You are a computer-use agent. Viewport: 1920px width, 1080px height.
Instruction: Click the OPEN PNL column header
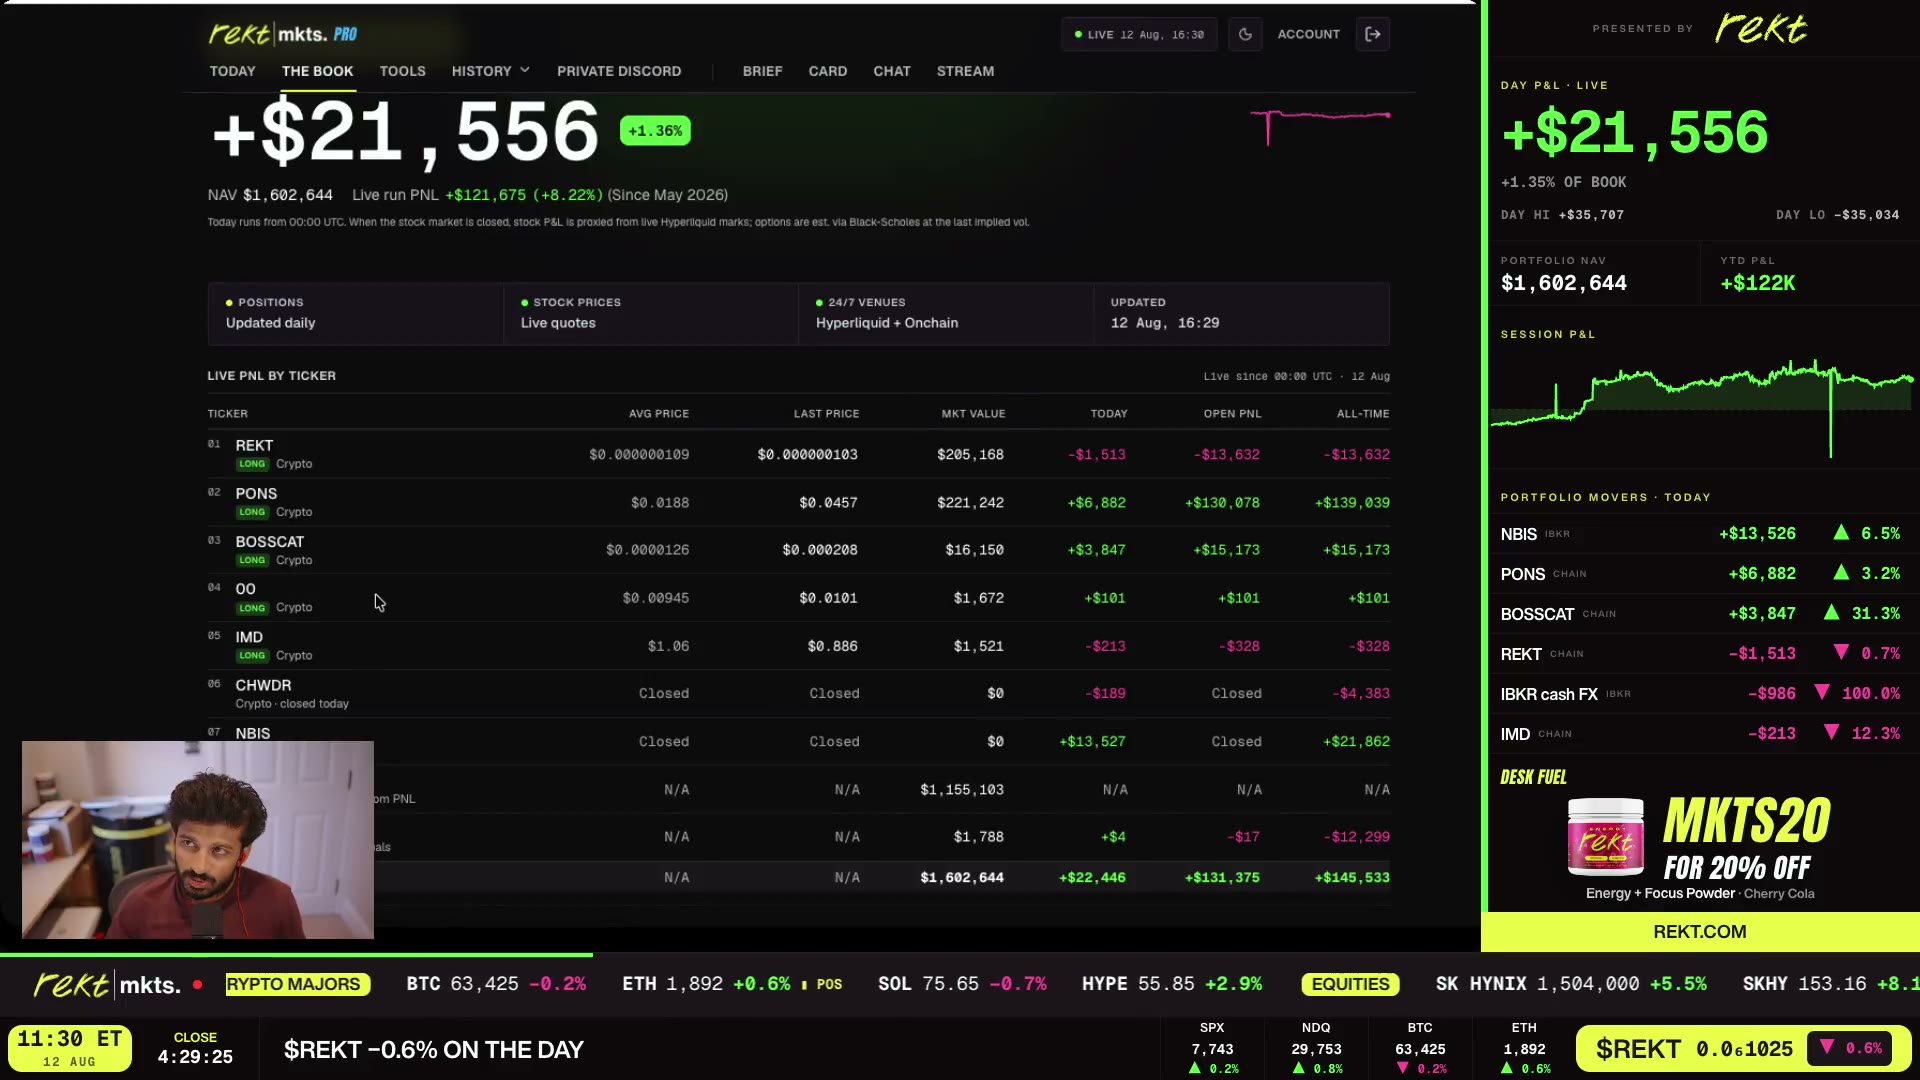point(1232,414)
